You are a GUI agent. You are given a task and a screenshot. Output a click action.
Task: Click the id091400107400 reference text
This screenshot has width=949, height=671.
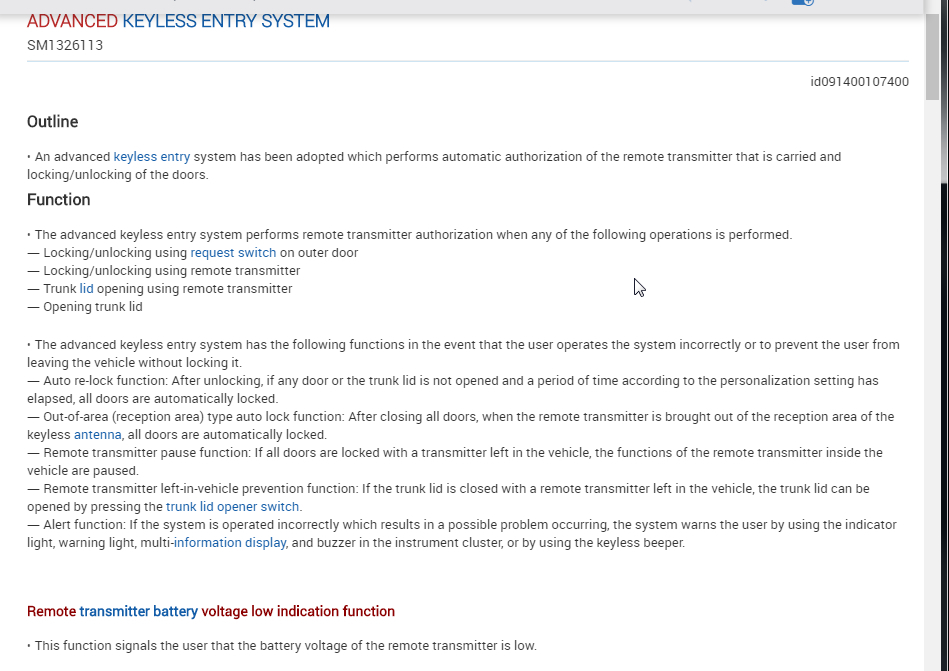(x=859, y=82)
